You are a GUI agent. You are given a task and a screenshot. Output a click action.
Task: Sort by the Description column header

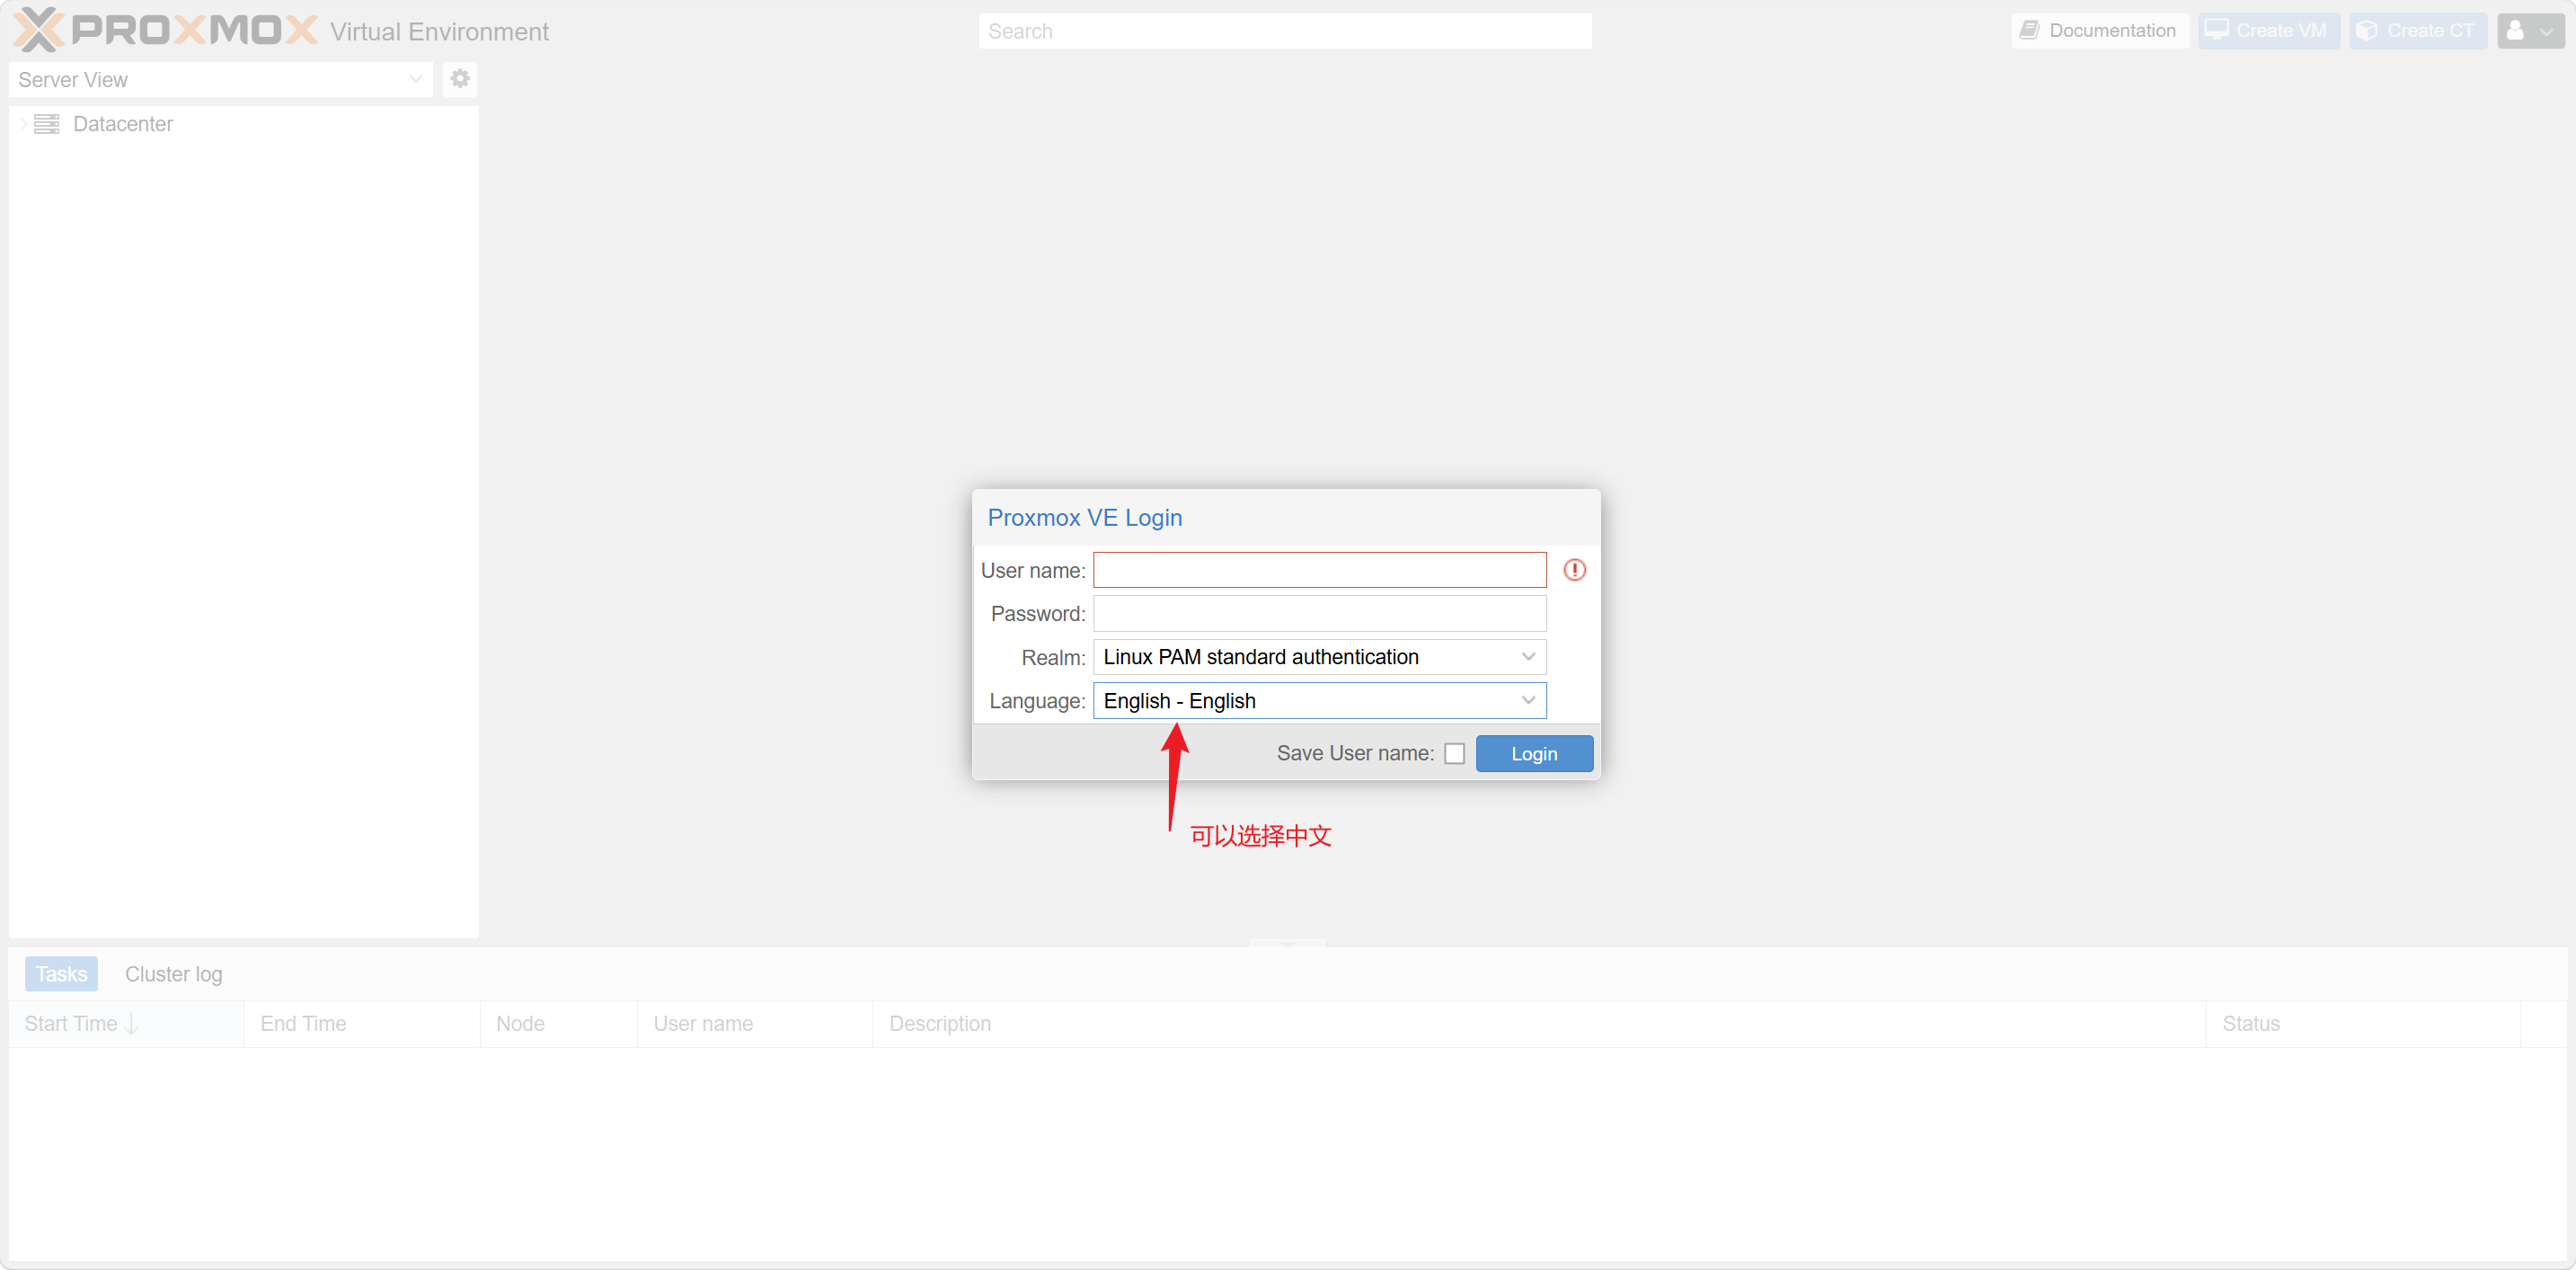(x=1539, y=1024)
